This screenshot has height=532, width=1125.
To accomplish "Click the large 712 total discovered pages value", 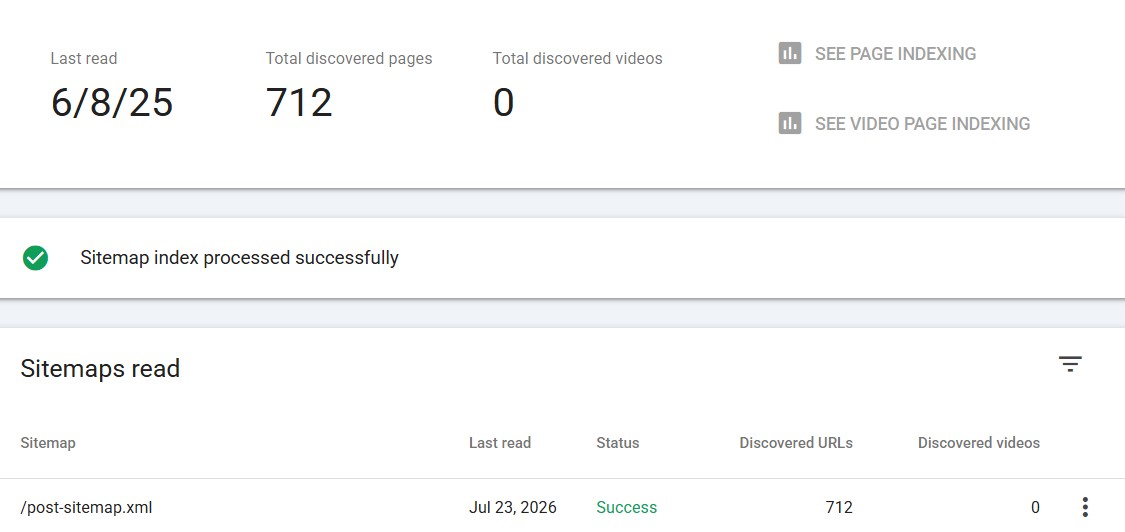I will pyautogui.click(x=299, y=103).
